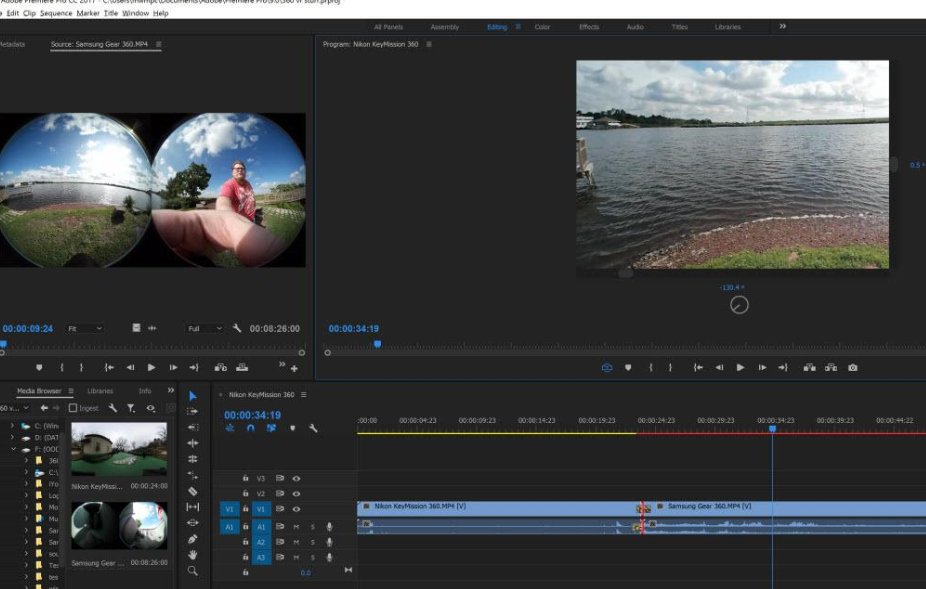This screenshot has height=589, width=926.
Task: Hide the V2 track output
Action: tap(296, 494)
